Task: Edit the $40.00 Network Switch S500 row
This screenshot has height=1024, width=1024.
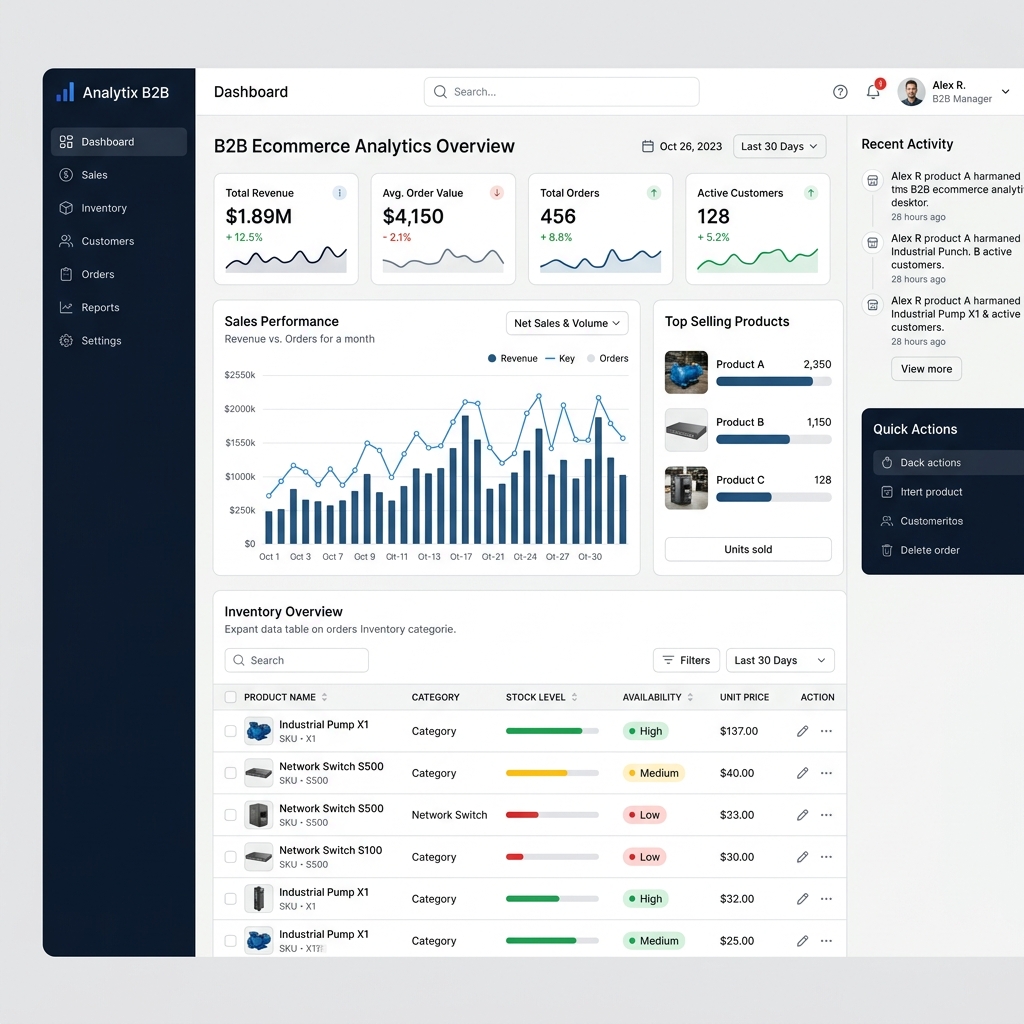Action: click(803, 773)
